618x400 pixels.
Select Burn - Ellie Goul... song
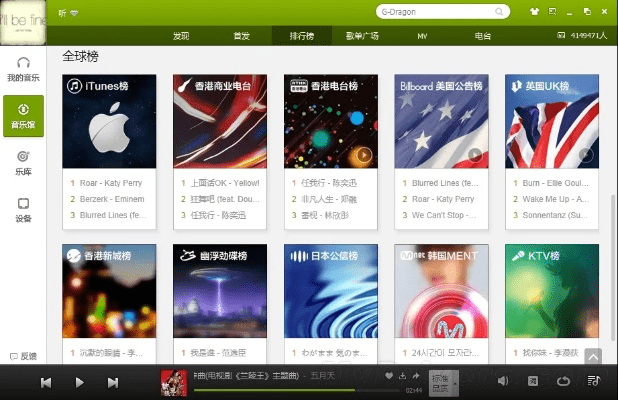[x=555, y=183]
